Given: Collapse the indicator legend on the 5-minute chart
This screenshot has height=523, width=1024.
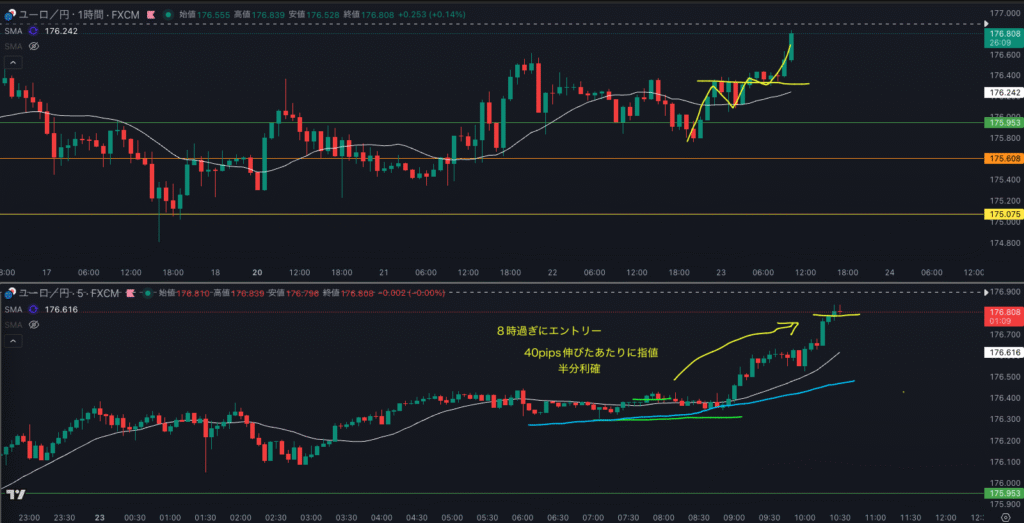Looking at the screenshot, I should [x=11, y=340].
